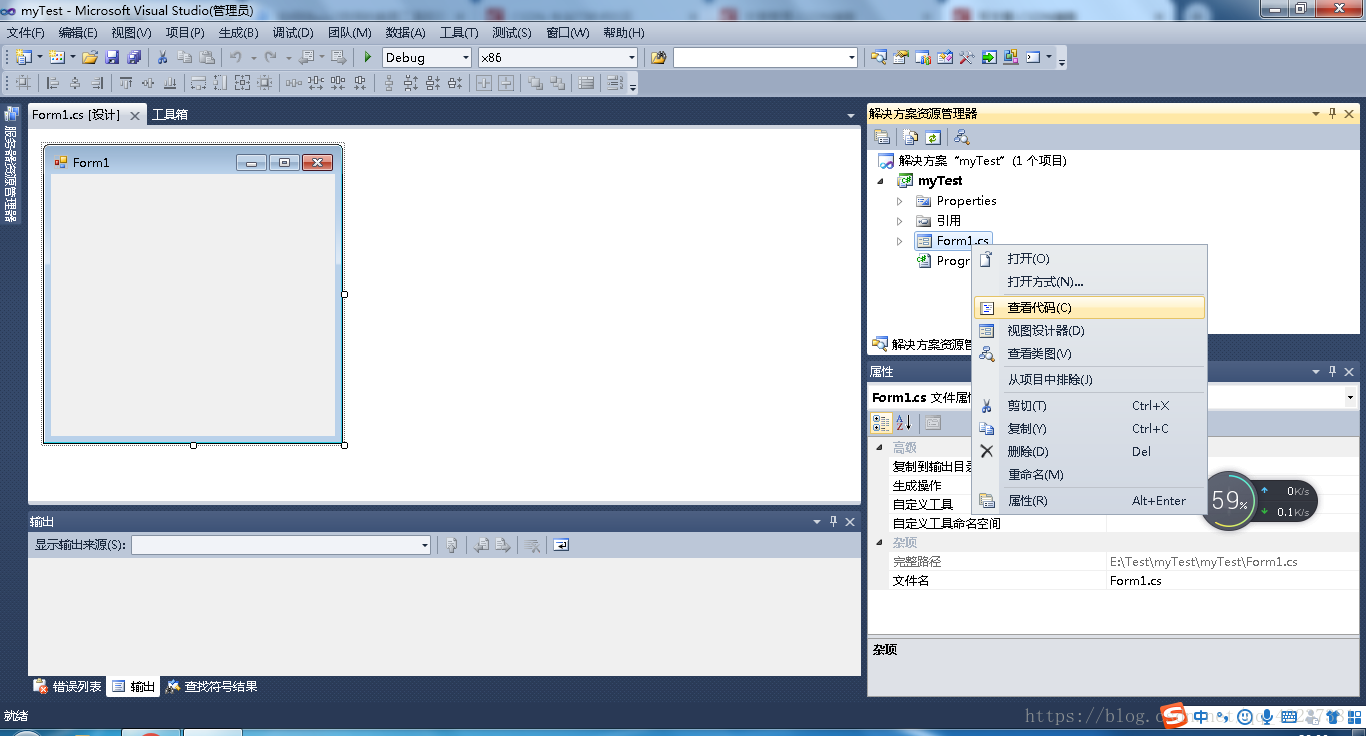Viewport: 1366px width, 736px height.
Task: Switch the property grid to categorized view
Action: (x=881, y=423)
